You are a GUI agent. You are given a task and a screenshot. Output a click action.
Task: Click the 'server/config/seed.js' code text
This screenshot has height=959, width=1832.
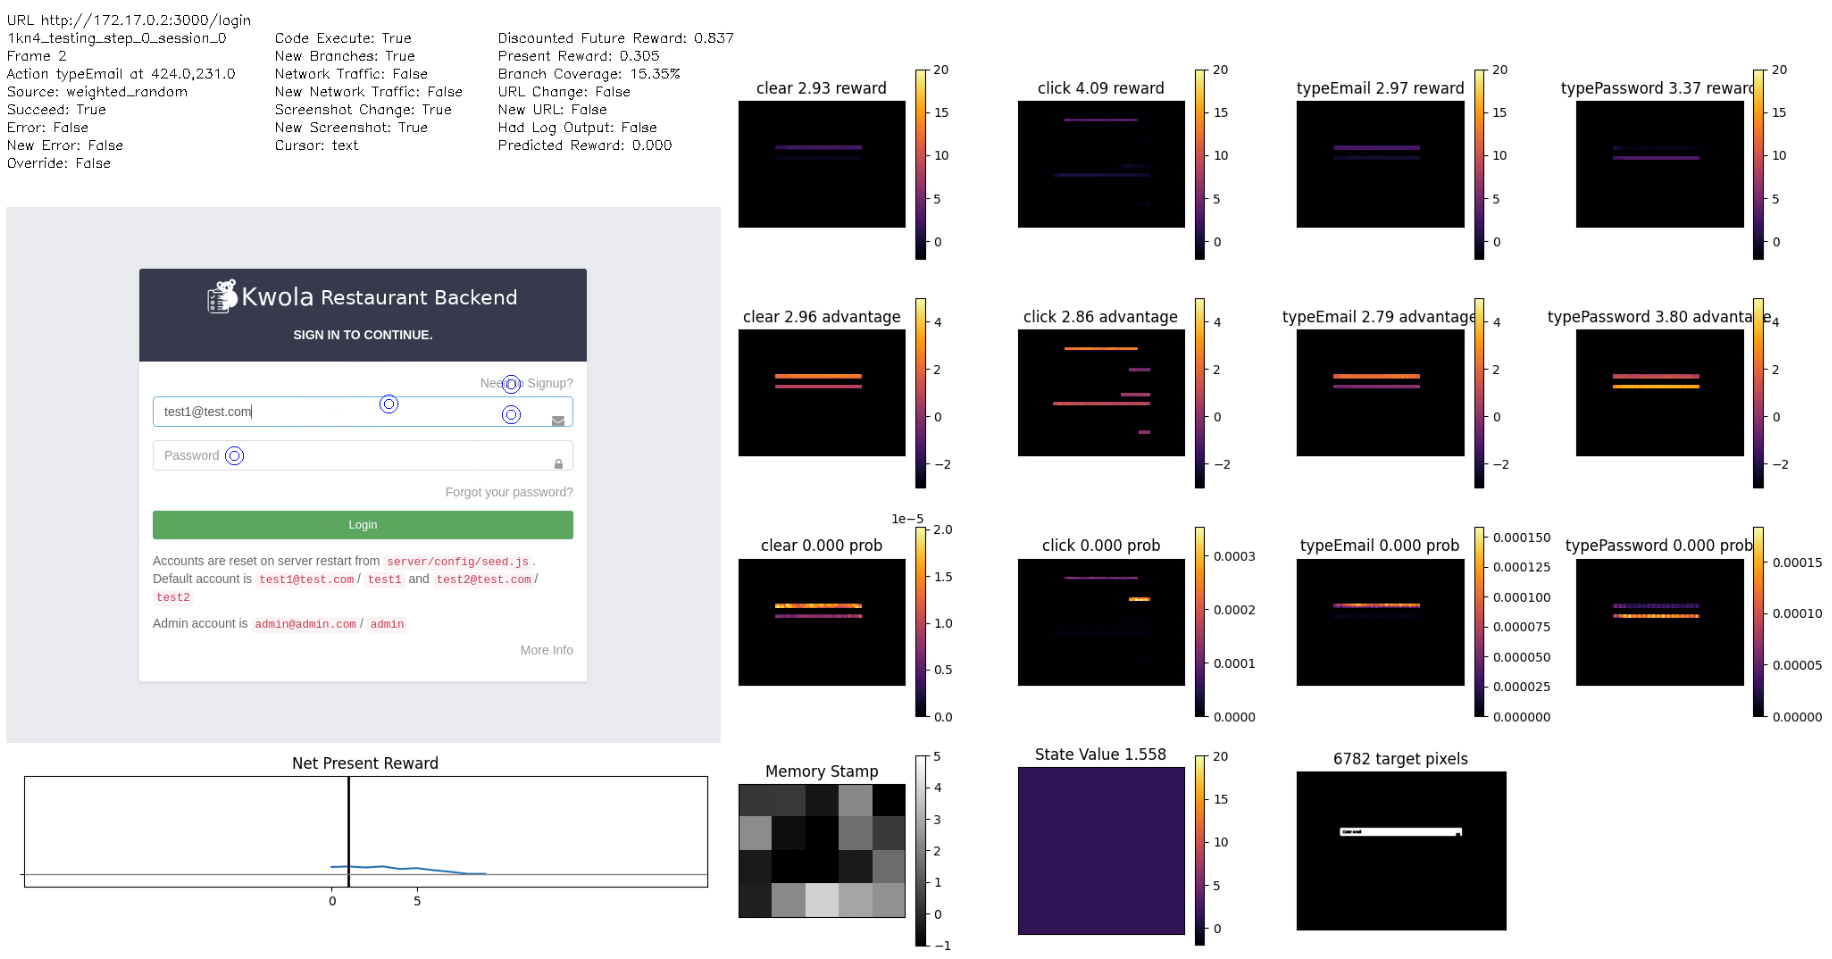point(457,562)
